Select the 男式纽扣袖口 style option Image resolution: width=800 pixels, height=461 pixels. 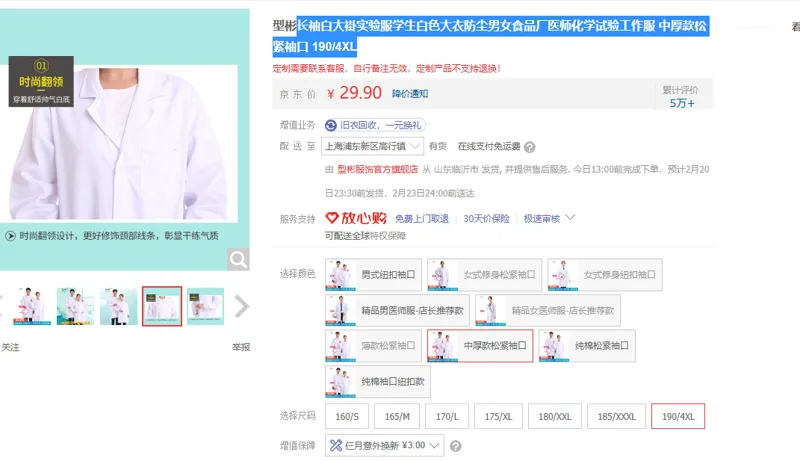[372, 274]
